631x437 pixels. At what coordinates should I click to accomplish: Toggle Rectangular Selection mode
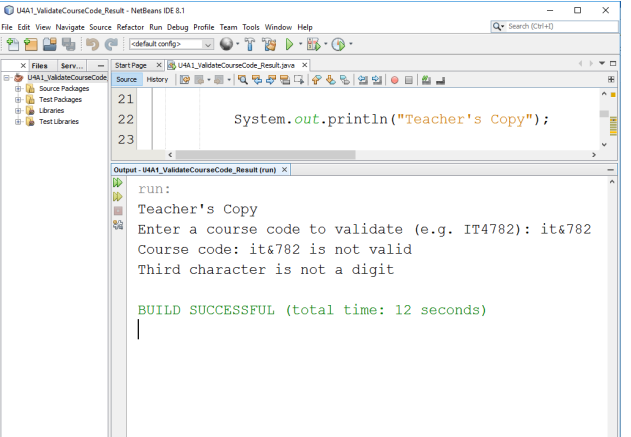[299, 80]
